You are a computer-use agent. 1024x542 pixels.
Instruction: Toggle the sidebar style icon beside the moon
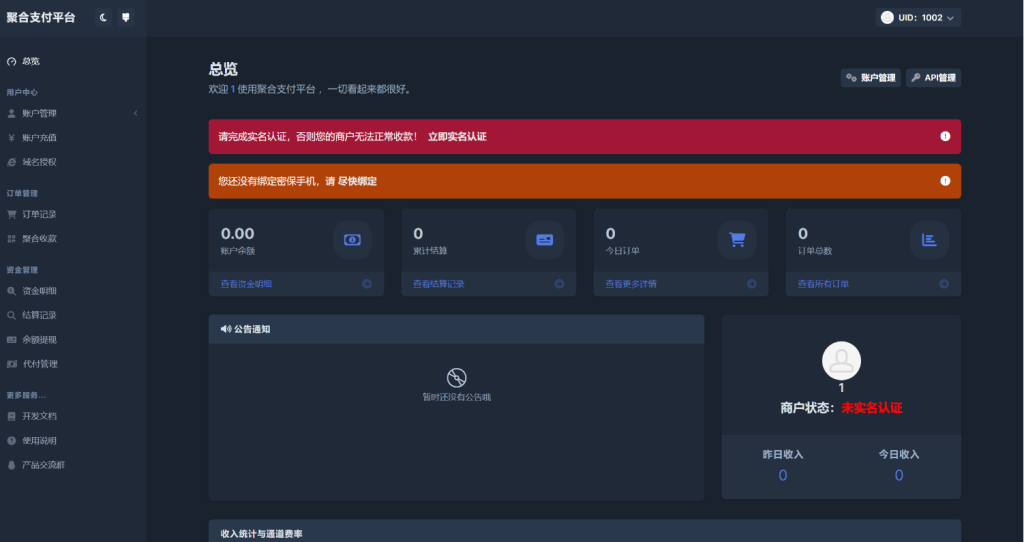tap(125, 18)
